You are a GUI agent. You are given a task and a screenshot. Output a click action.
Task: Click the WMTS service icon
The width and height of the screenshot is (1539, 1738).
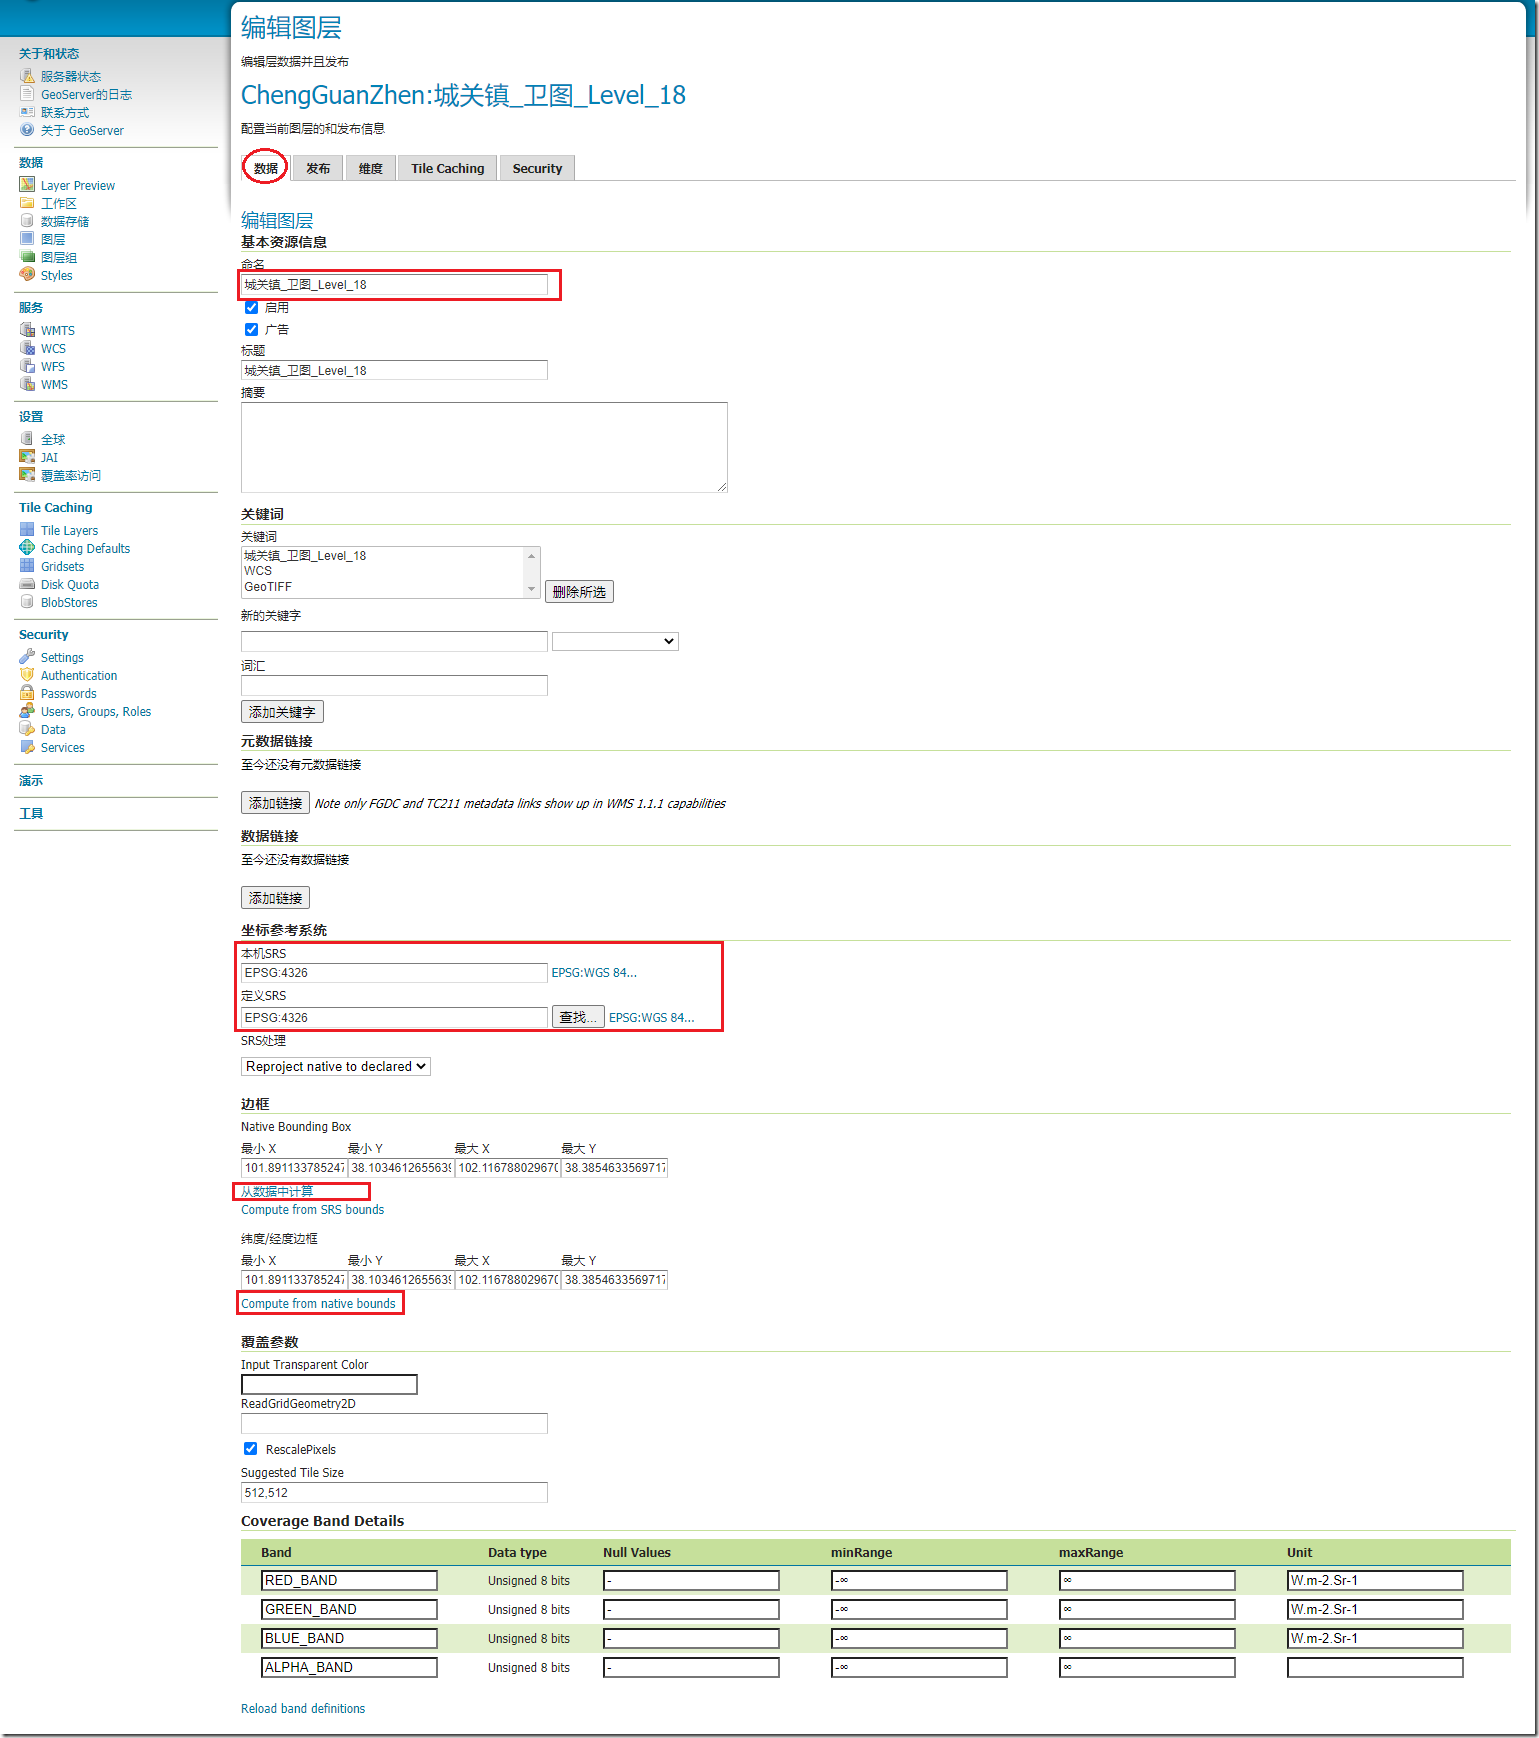click(x=27, y=330)
